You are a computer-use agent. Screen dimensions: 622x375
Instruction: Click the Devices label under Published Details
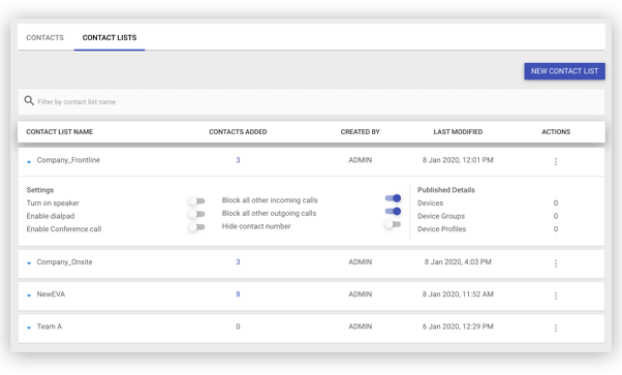[x=430, y=203]
